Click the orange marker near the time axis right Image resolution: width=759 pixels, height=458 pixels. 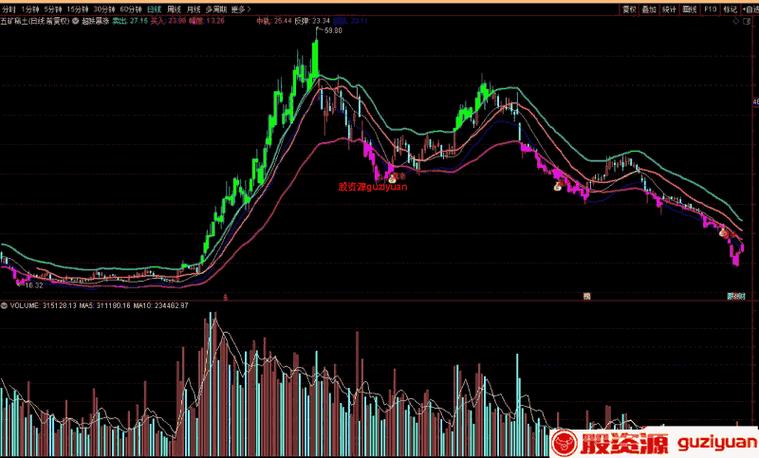tap(587, 296)
